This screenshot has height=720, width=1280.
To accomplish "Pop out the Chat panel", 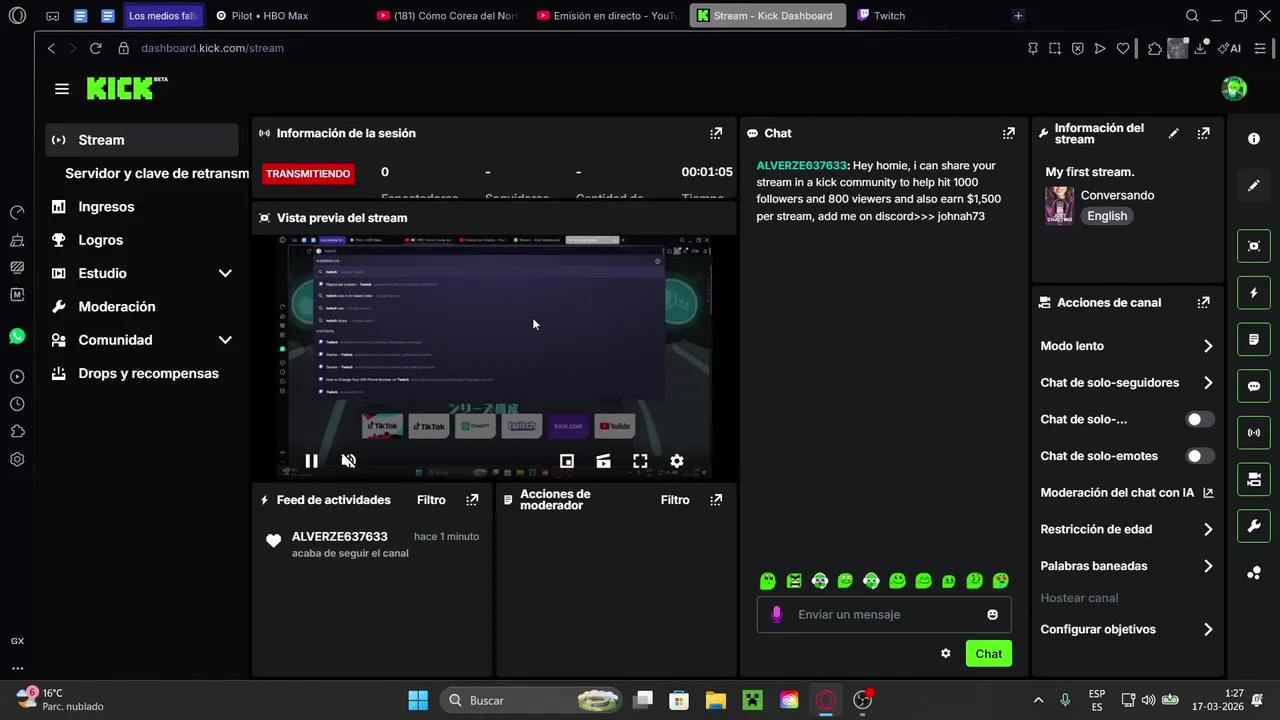I will pos(1009,133).
